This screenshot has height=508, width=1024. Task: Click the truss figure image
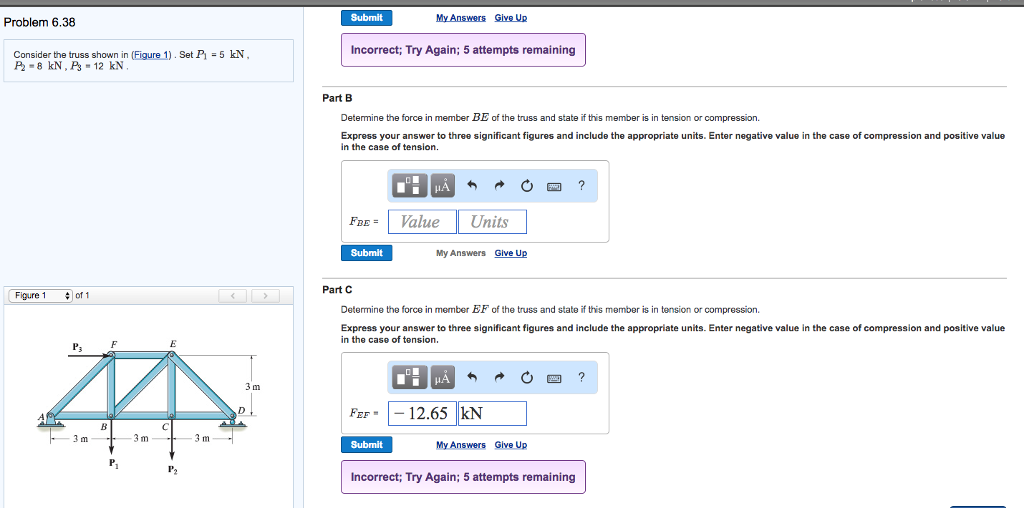tap(149, 408)
